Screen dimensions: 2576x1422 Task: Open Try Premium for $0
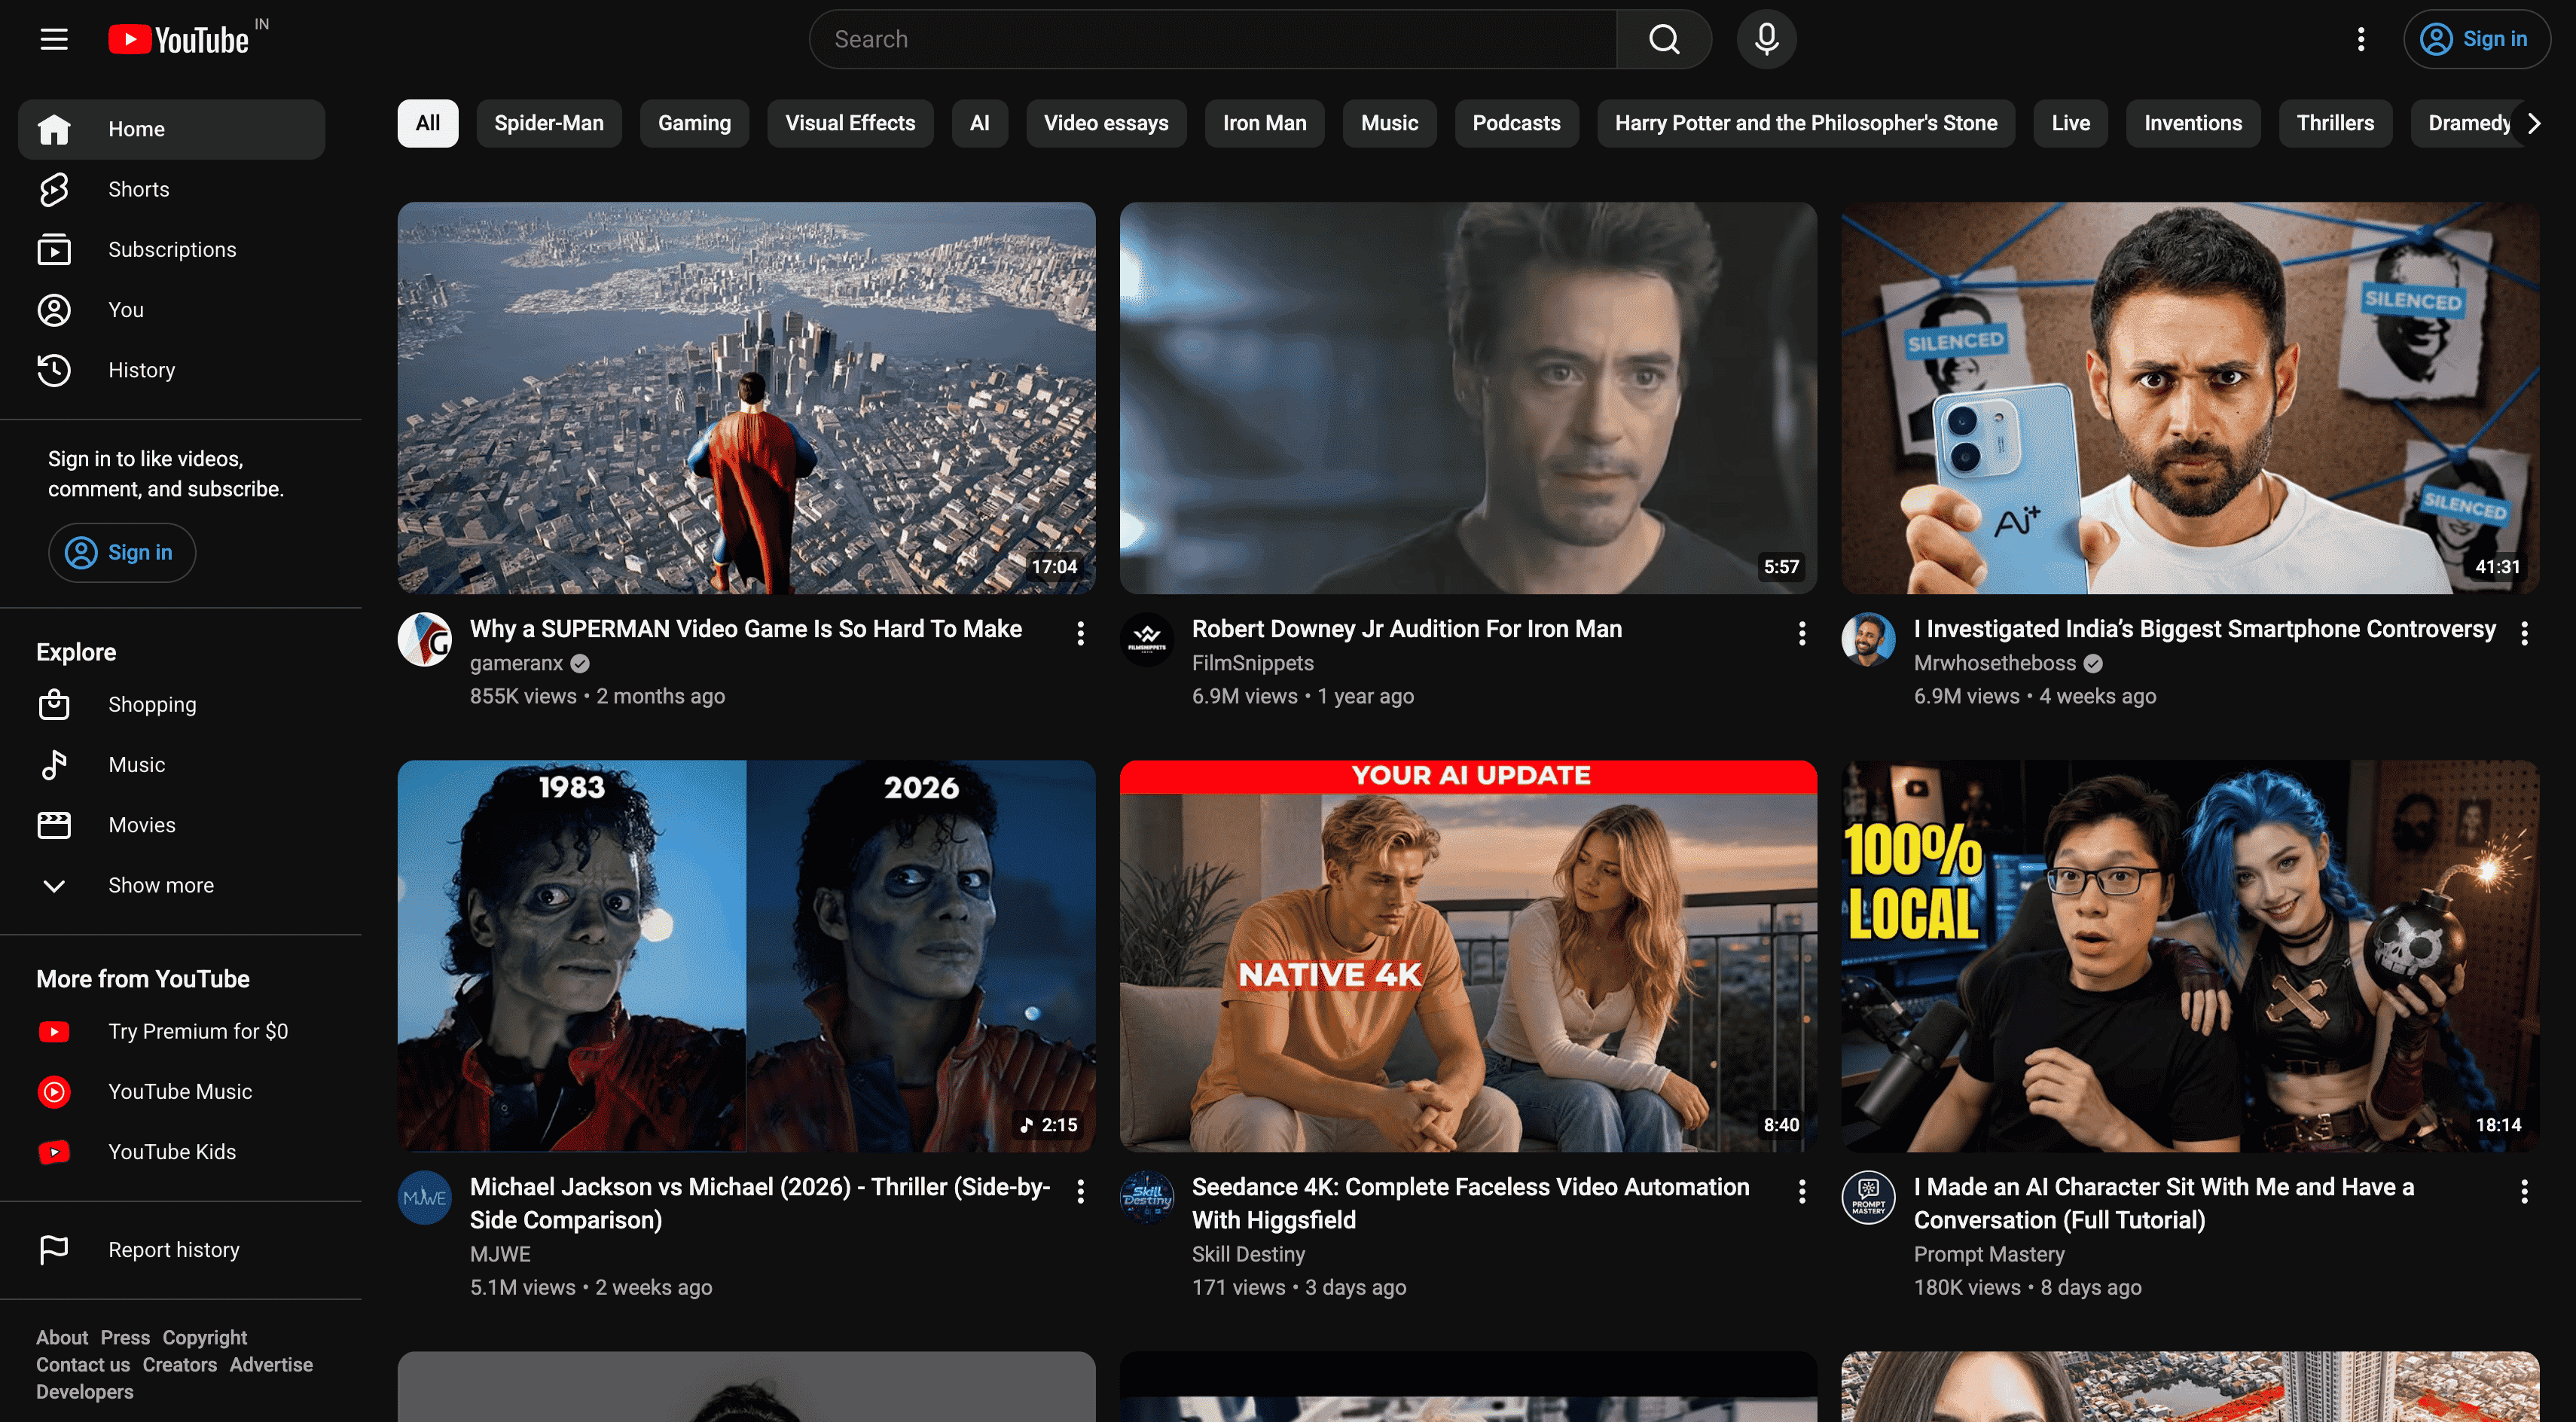point(171,1031)
